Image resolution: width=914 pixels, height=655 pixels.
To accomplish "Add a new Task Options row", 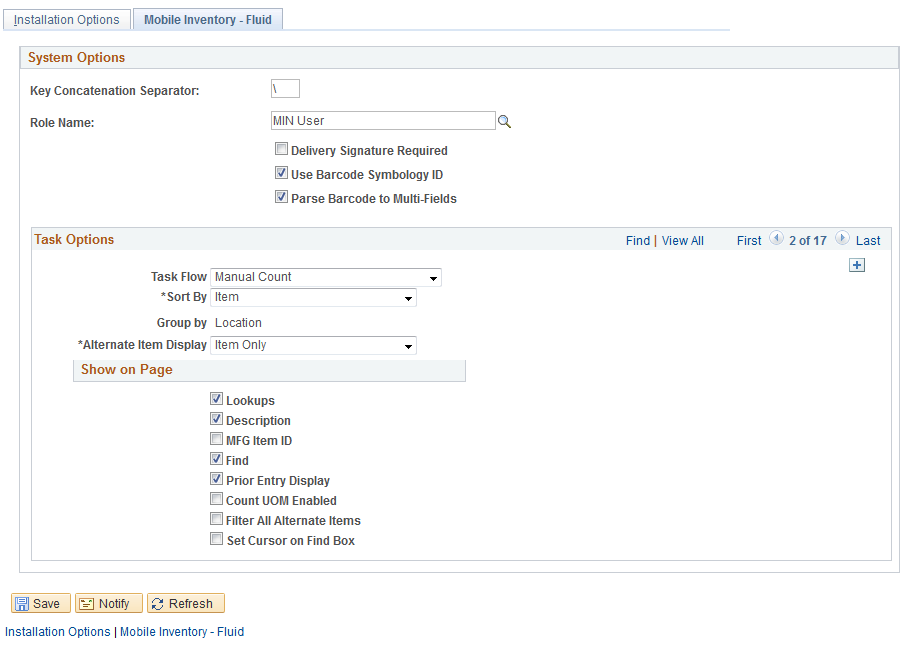I will [856, 264].
